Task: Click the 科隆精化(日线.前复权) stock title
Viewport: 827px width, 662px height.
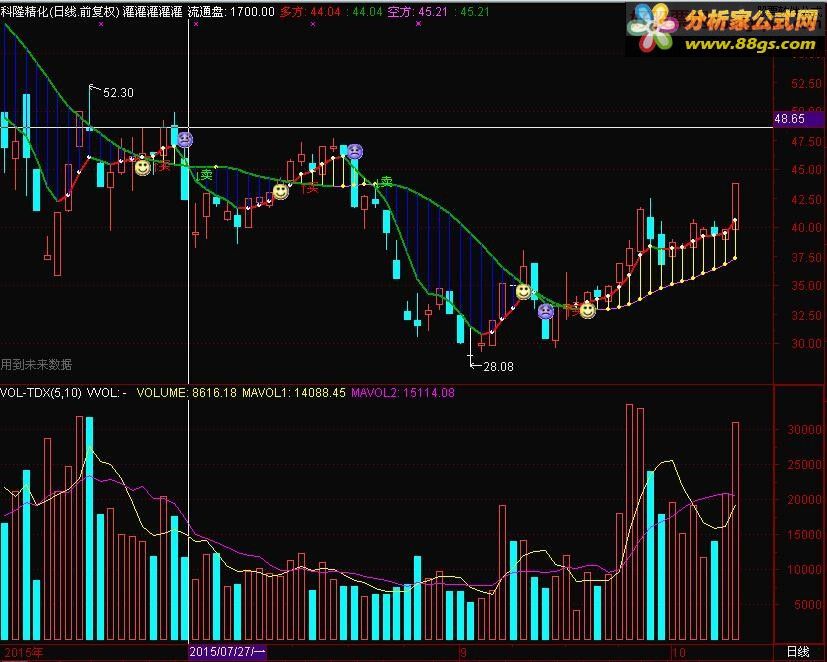Action: coord(60,12)
